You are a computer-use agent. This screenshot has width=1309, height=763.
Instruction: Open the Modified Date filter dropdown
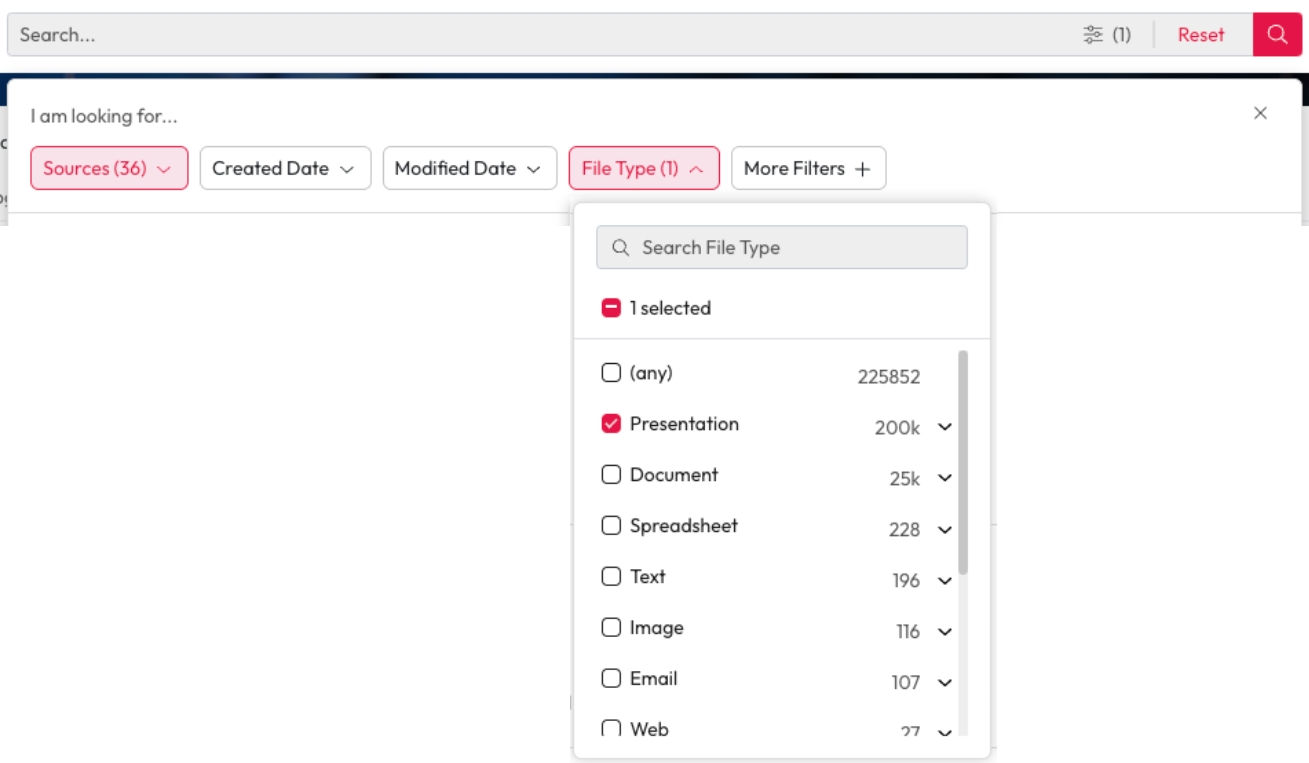(469, 169)
